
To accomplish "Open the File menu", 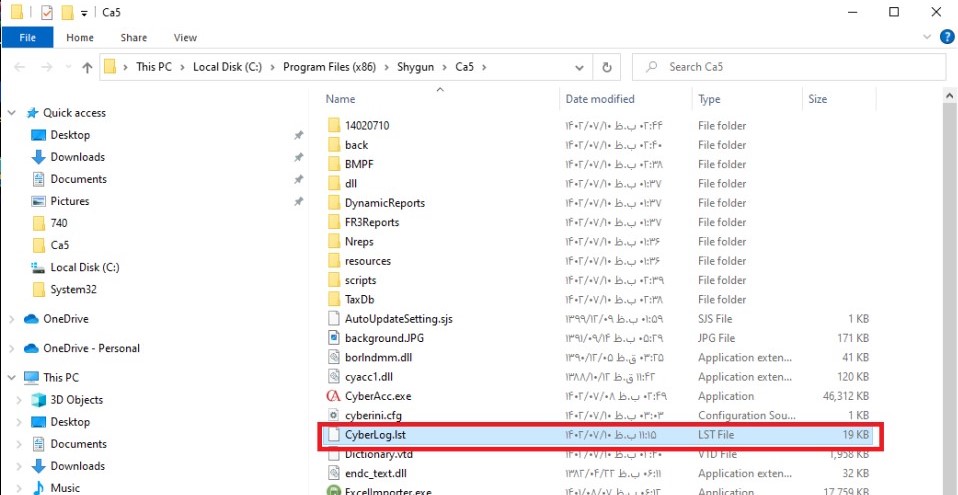I will [x=28, y=37].
